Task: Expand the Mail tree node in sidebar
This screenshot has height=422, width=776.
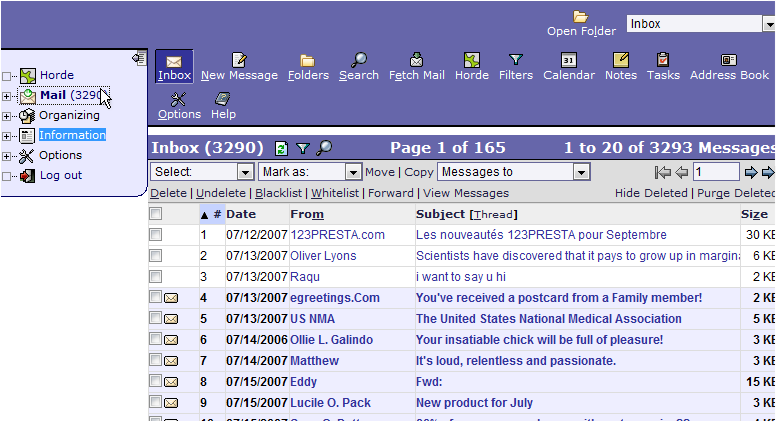Action: (x=7, y=96)
